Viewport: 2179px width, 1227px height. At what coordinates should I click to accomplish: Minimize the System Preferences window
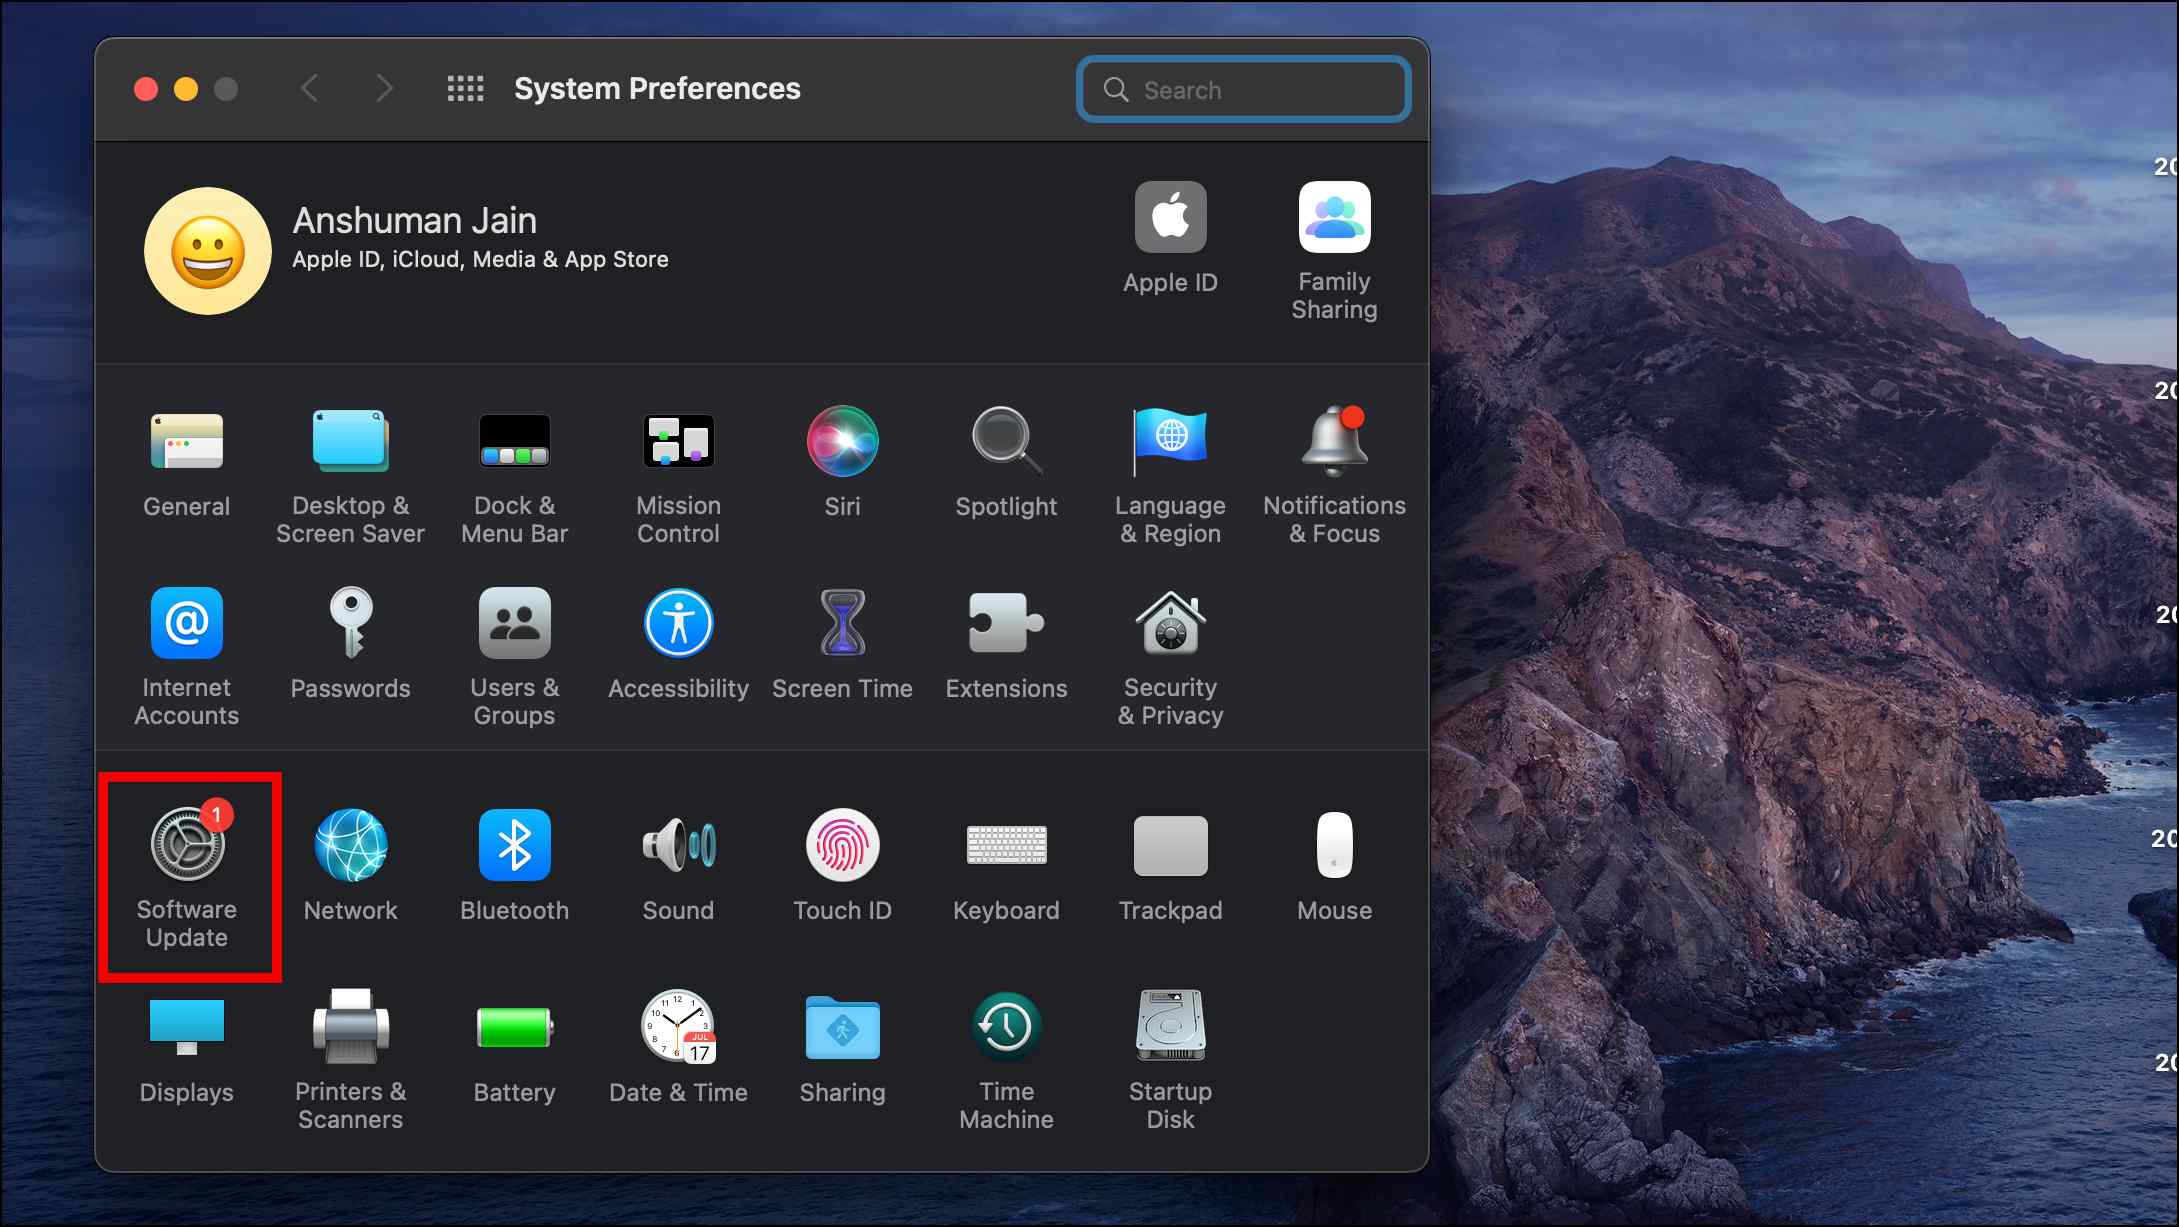pos(186,89)
